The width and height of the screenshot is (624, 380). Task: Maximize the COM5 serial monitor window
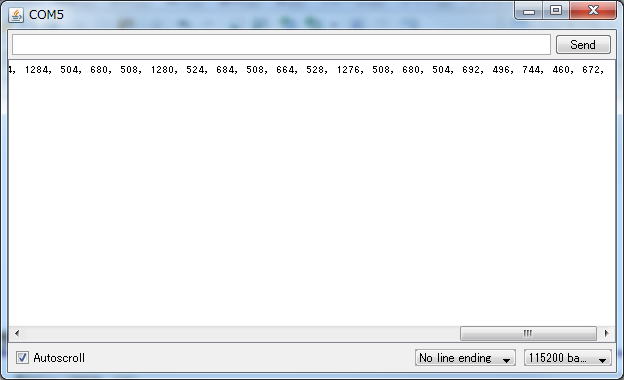(556, 11)
